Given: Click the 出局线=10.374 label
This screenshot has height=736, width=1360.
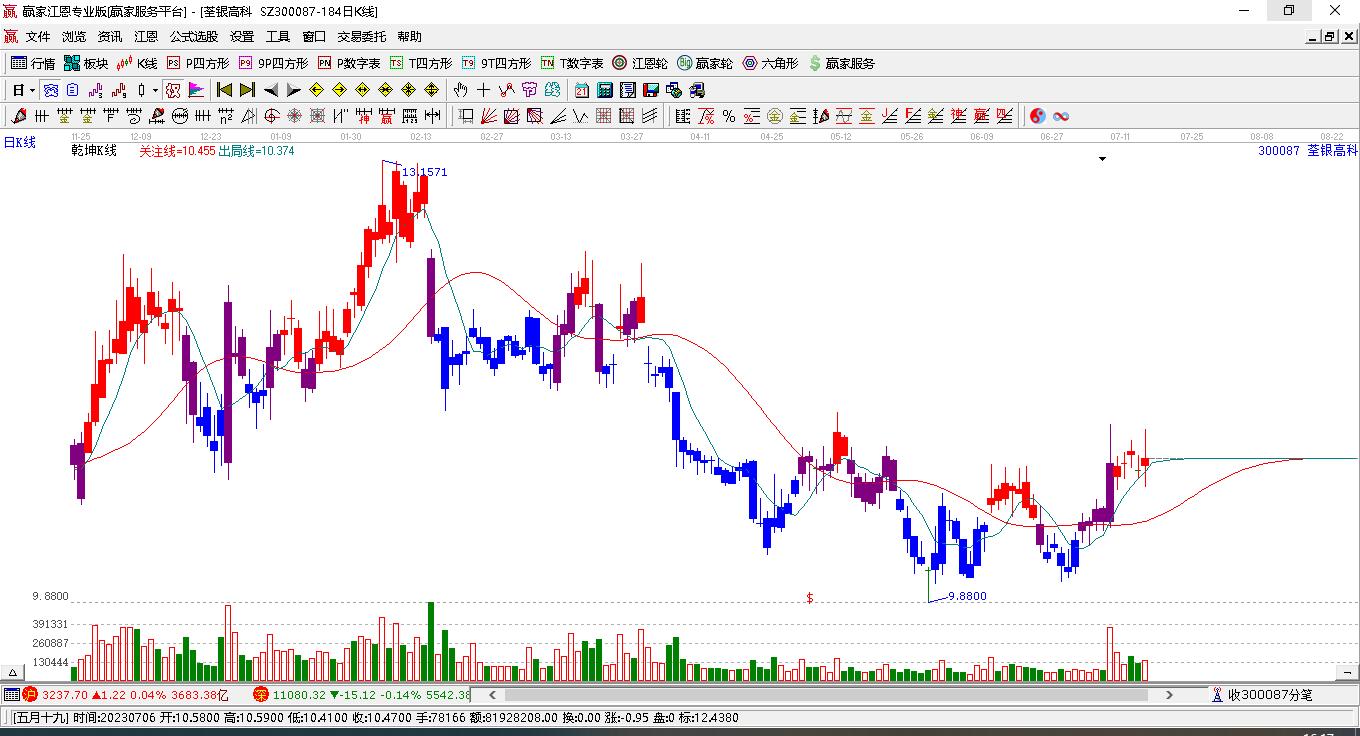Looking at the screenshot, I should tap(256, 151).
